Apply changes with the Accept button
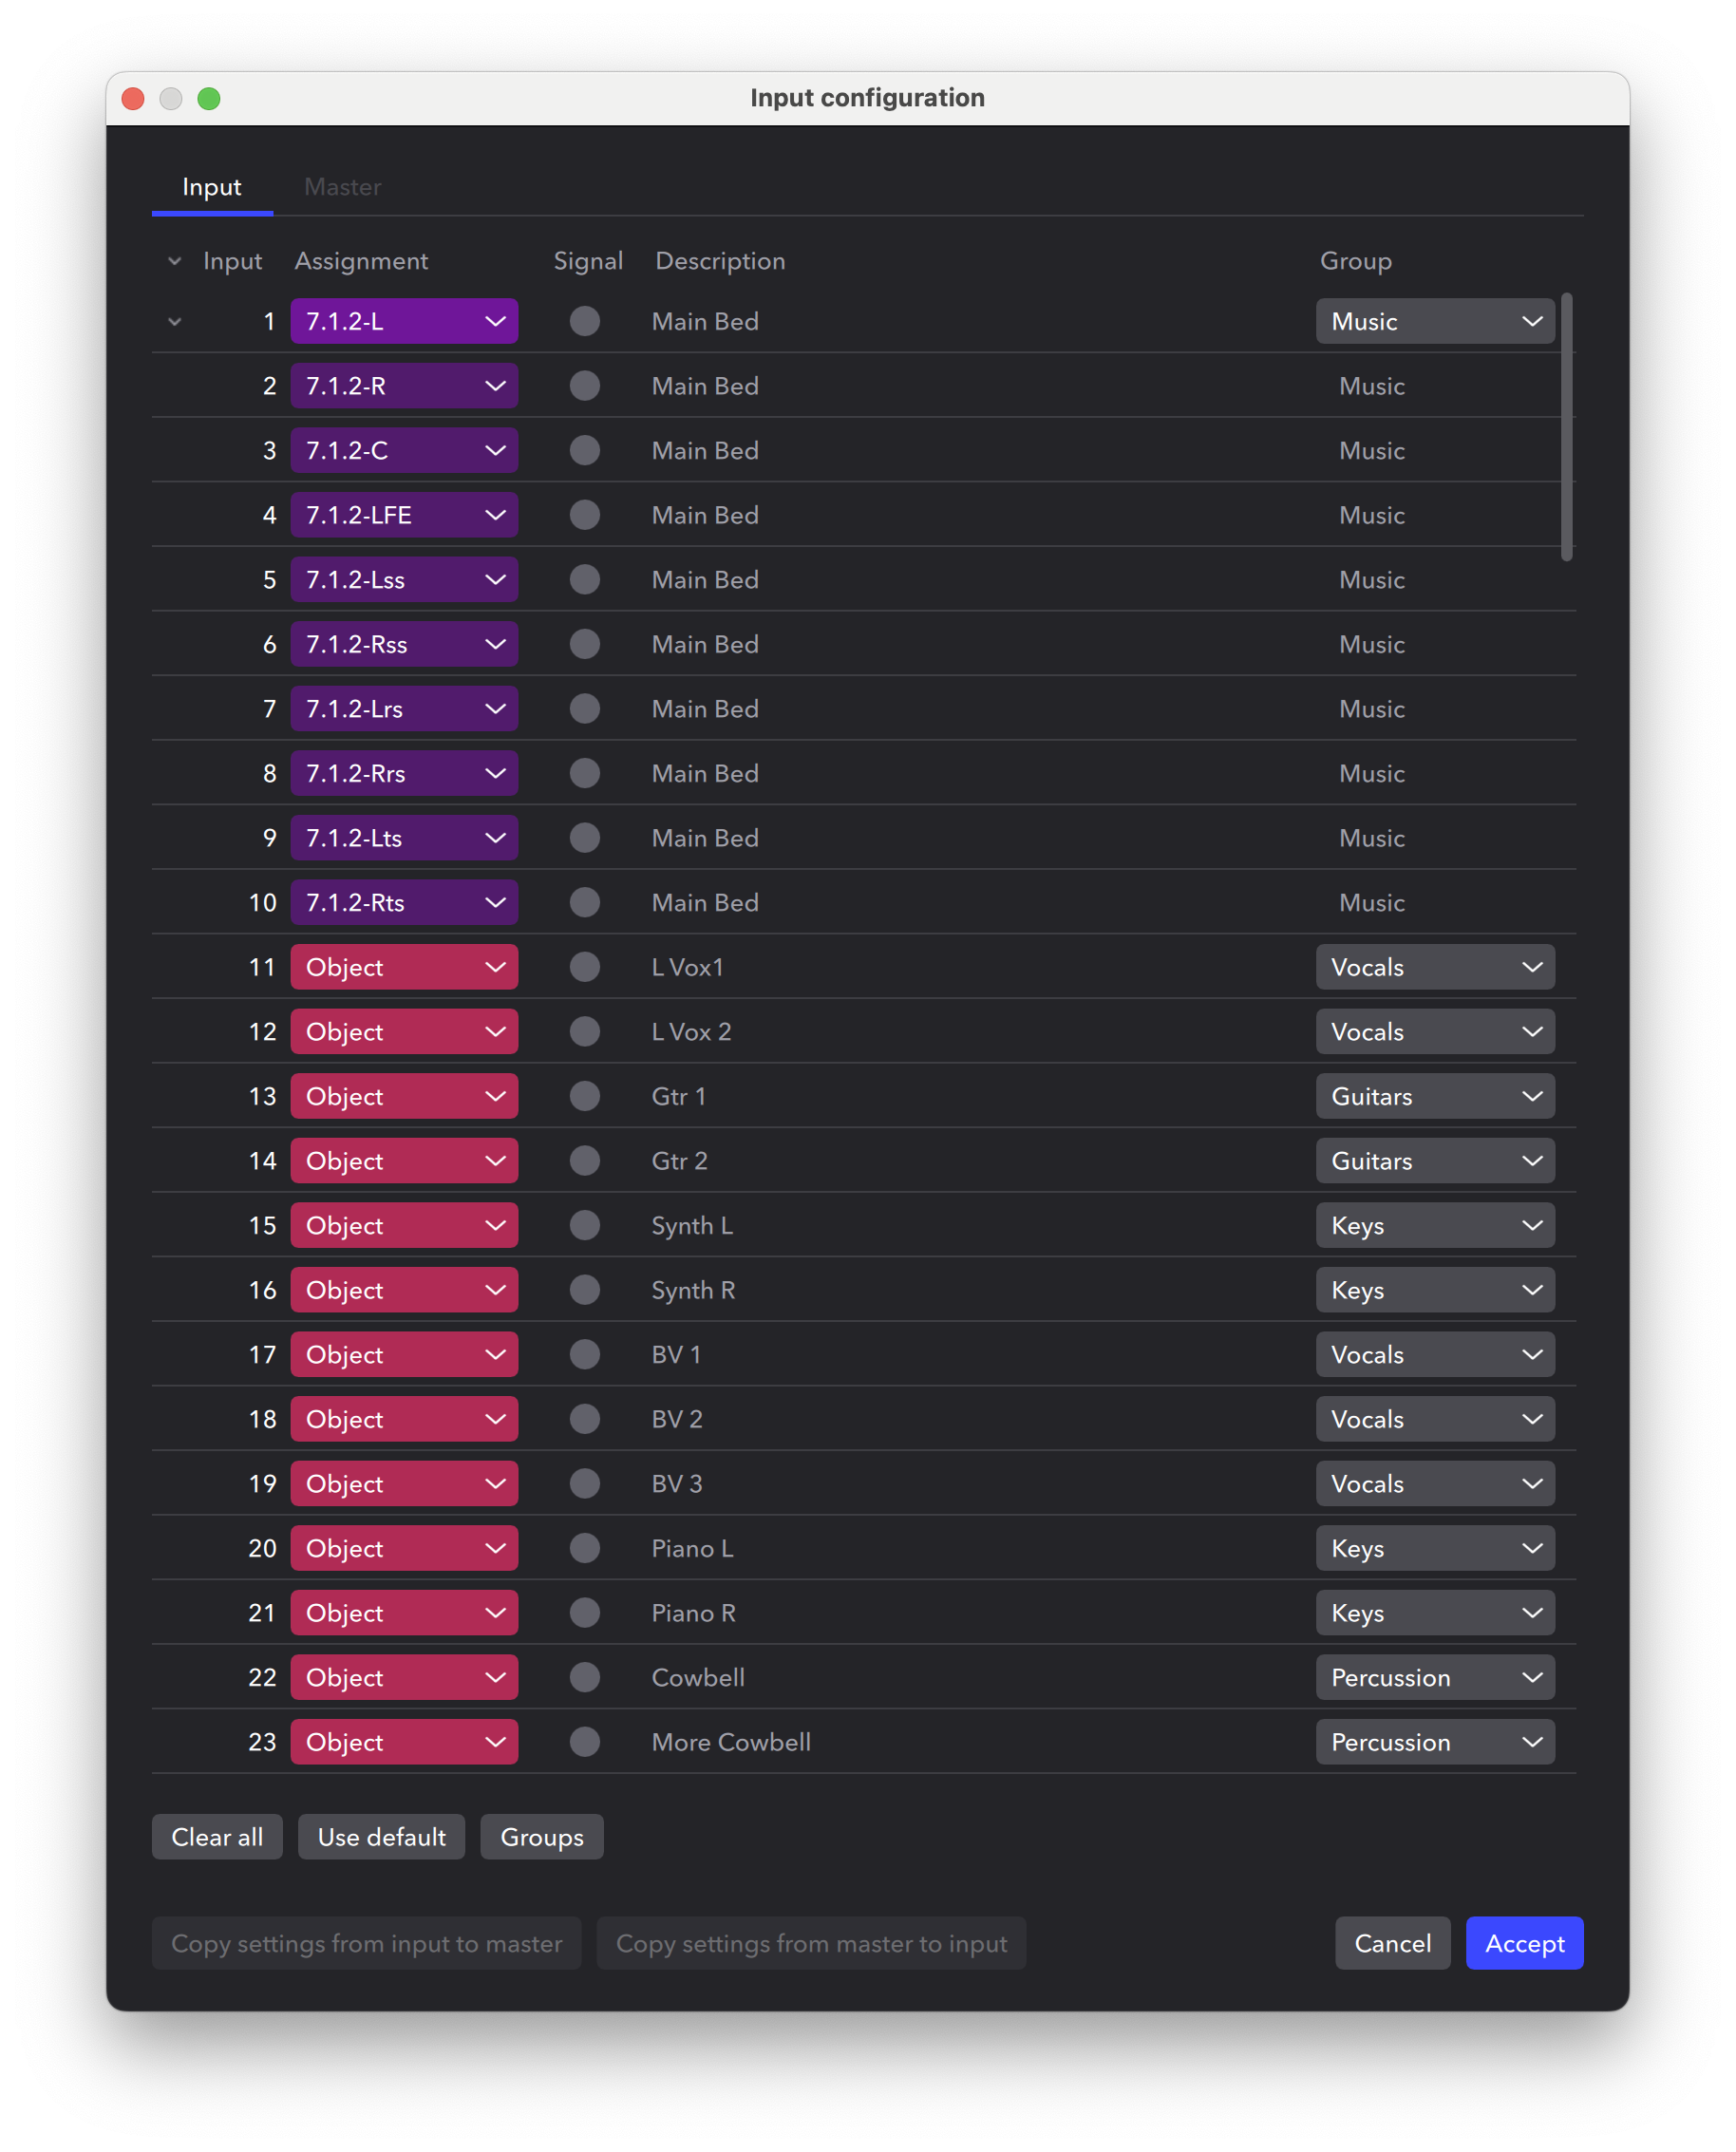This screenshot has width=1736, height=2152. pos(1523,1943)
